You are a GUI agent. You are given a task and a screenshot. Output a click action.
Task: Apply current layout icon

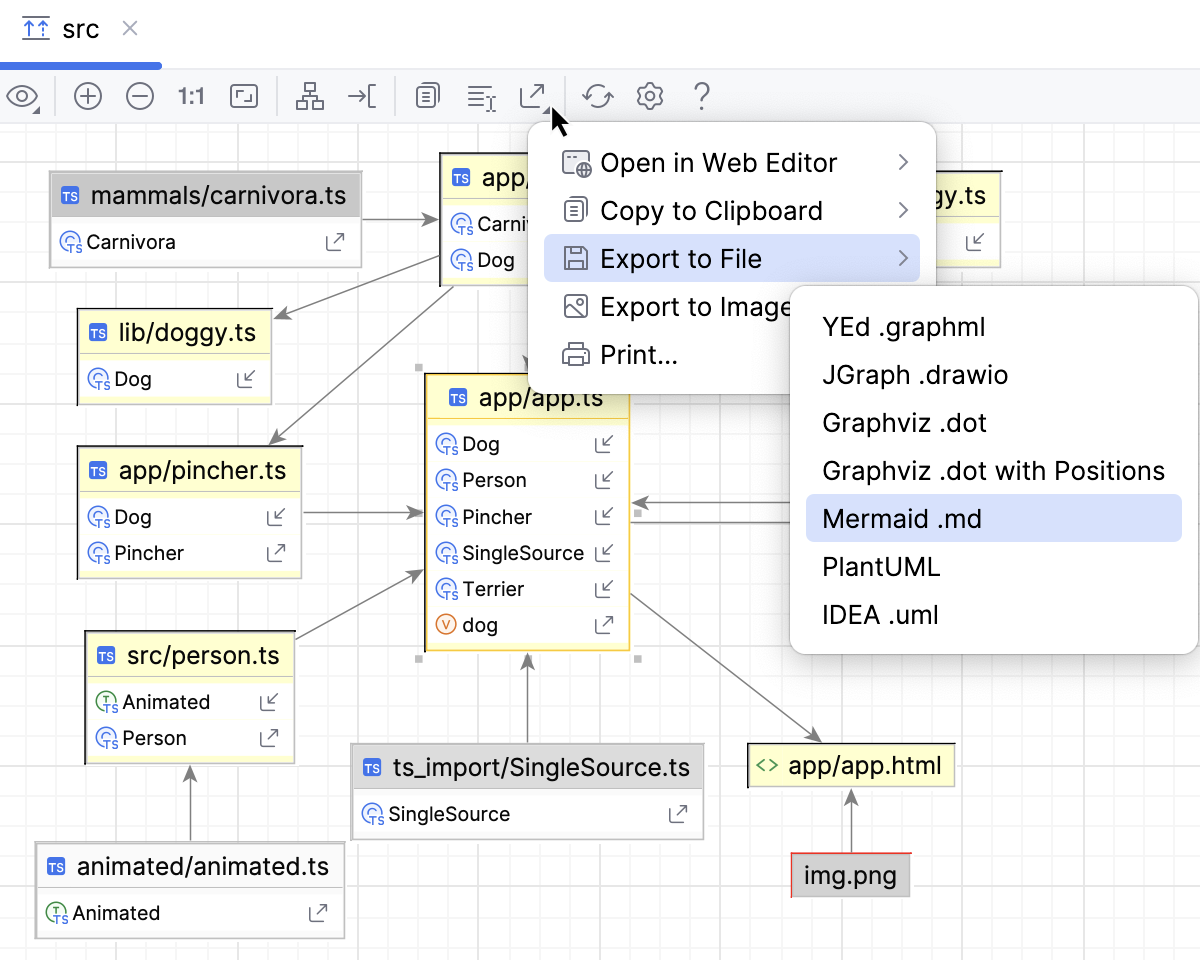pyautogui.click(x=311, y=97)
